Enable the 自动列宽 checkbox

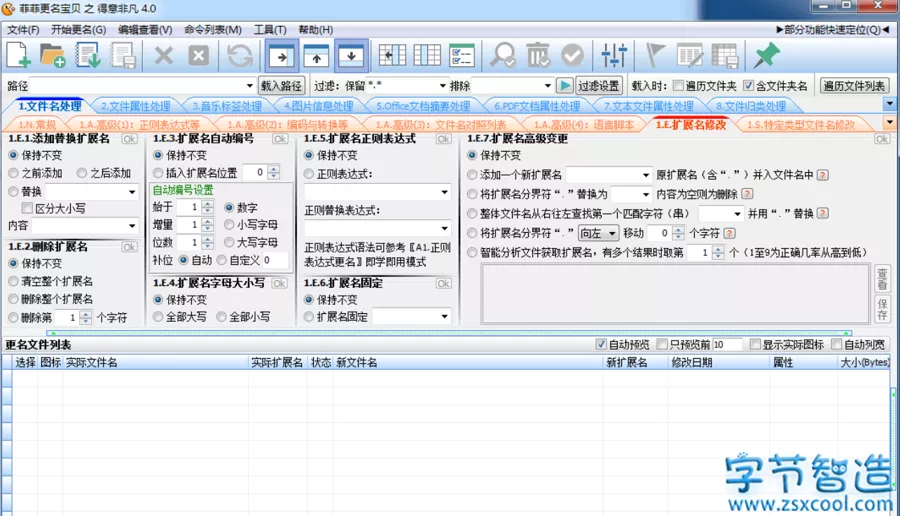[x=837, y=344]
